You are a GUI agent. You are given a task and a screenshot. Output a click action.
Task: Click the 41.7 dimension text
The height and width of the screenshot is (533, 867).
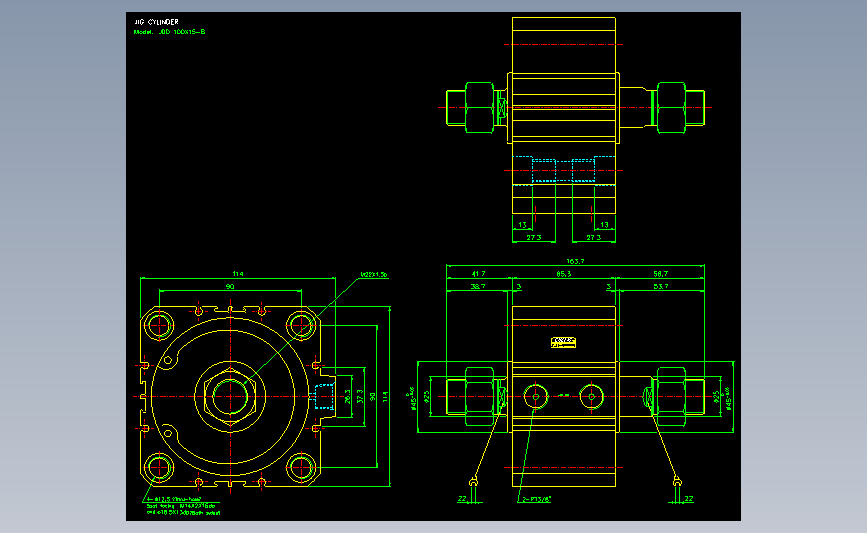coord(478,274)
